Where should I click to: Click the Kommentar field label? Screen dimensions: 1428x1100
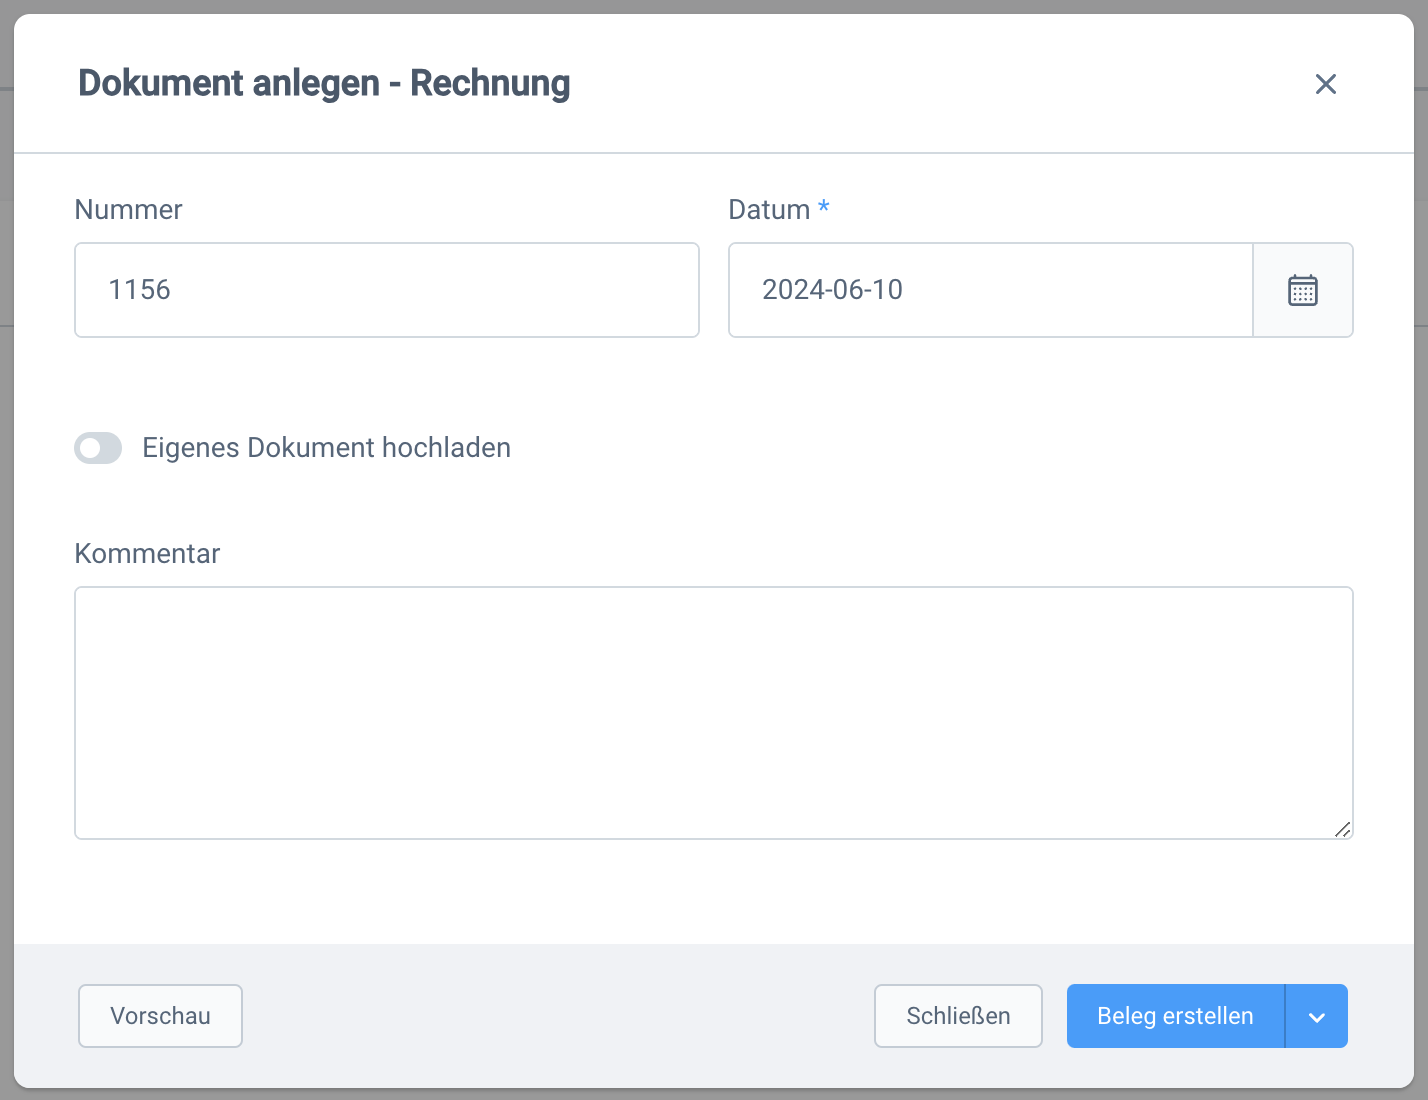pos(147,554)
